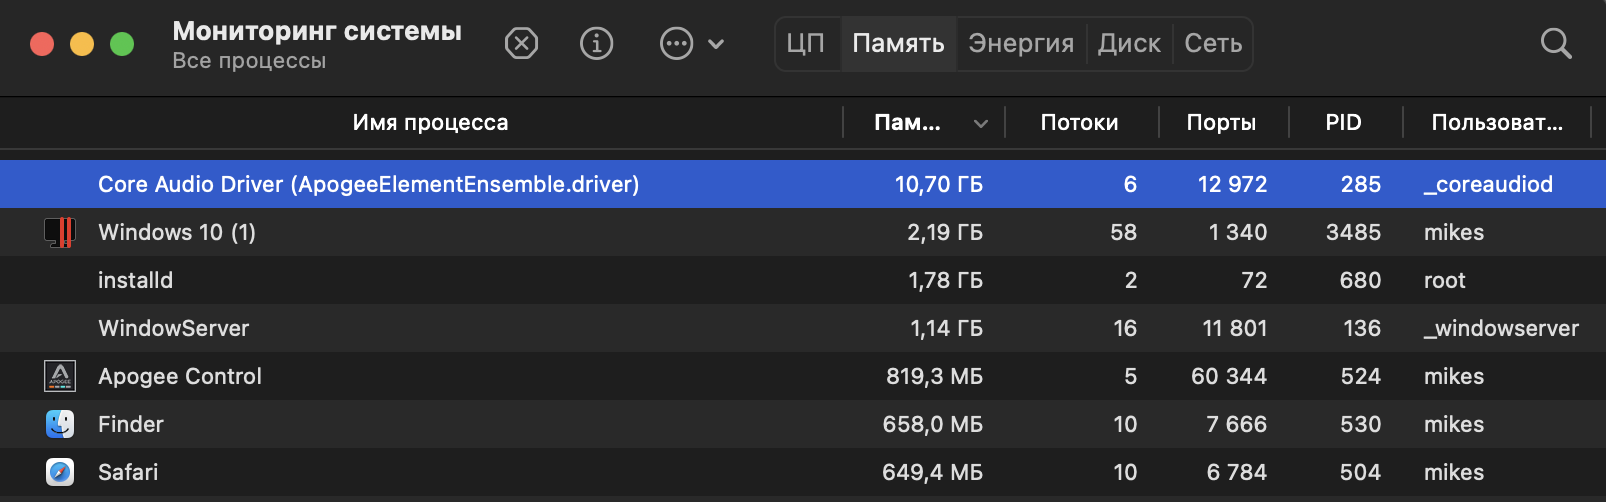The image size is (1606, 502).
Task: Click the stop process (X) toolbar icon
Action: tap(521, 44)
